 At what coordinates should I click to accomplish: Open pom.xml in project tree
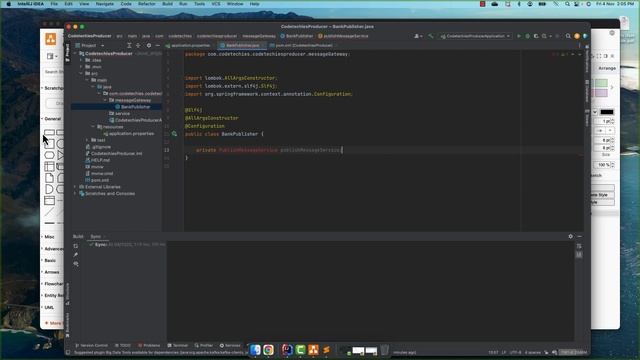(x=97, y=180)
